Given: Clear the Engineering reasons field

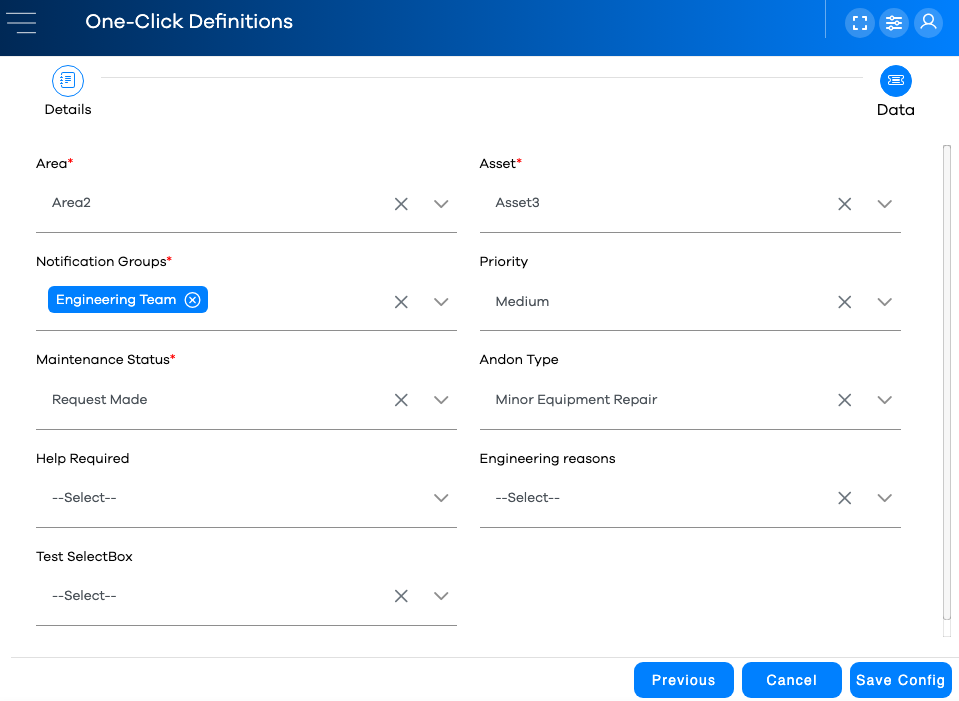Looking at the screenshot, I should 845,498.
